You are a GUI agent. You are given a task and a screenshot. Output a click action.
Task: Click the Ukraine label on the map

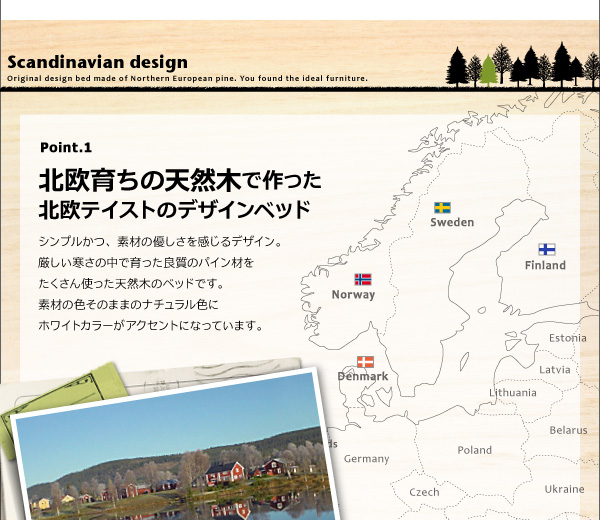564,489
